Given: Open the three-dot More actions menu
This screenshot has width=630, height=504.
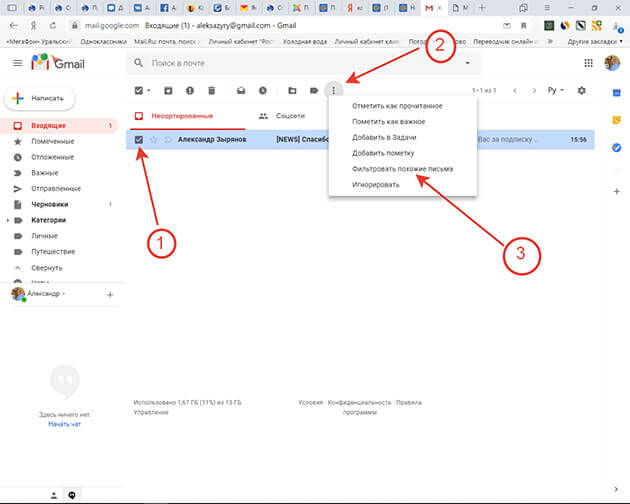Looking at the screenshot, I should (335, 91).
